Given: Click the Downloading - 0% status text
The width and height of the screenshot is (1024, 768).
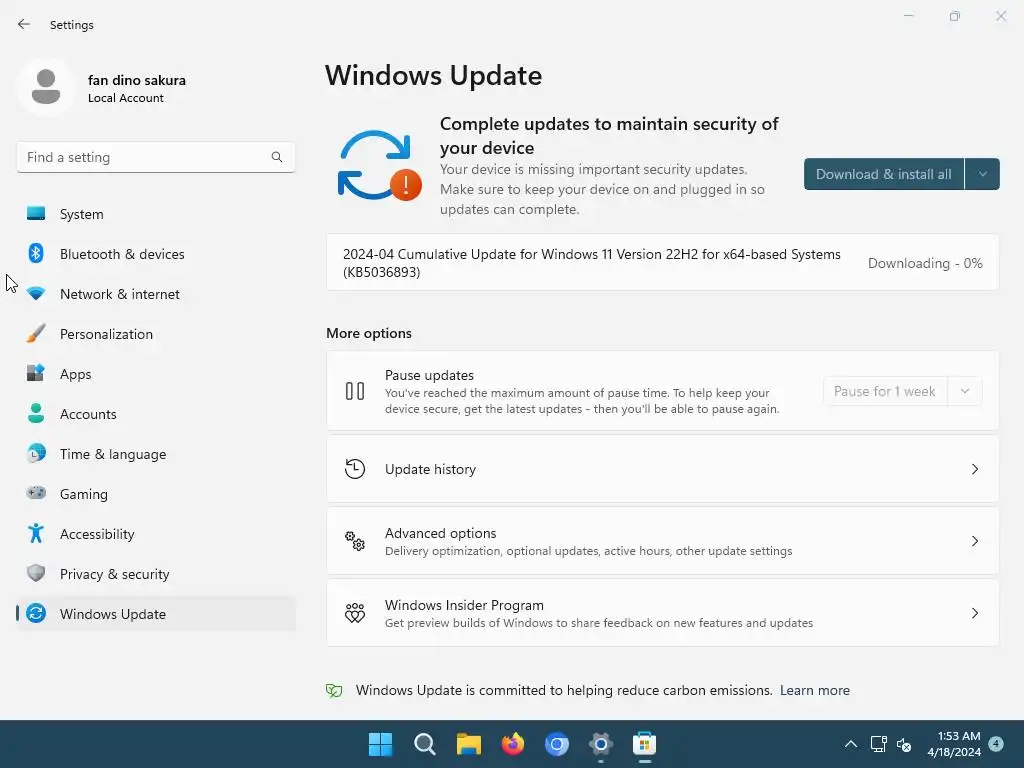Looking at the screenshot, I should coord(925,263).
